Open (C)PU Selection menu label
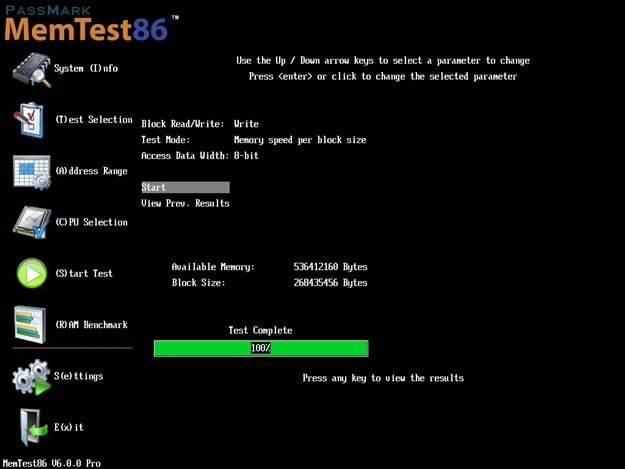 (91, 222)
